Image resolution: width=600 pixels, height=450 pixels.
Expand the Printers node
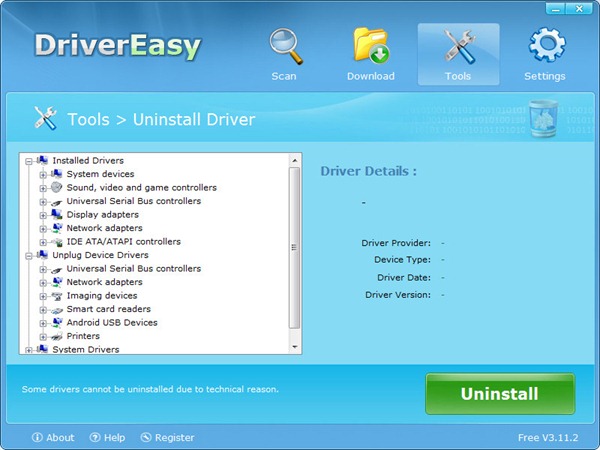43,337
